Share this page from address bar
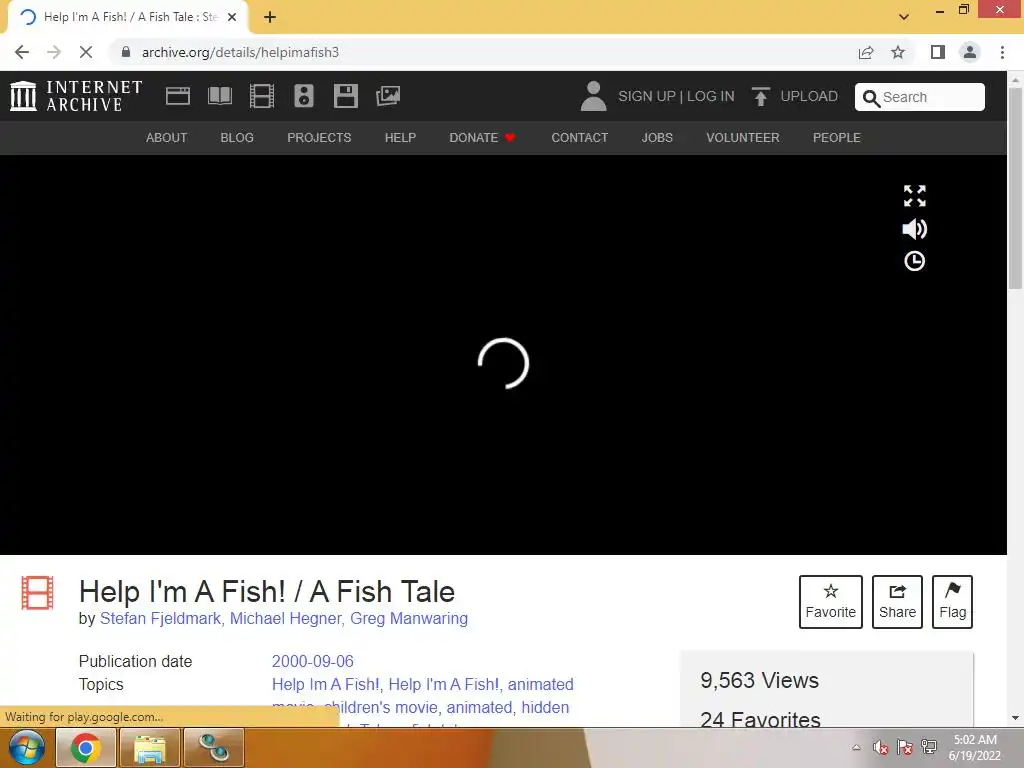1024x768 pixels. pos(866,52)
